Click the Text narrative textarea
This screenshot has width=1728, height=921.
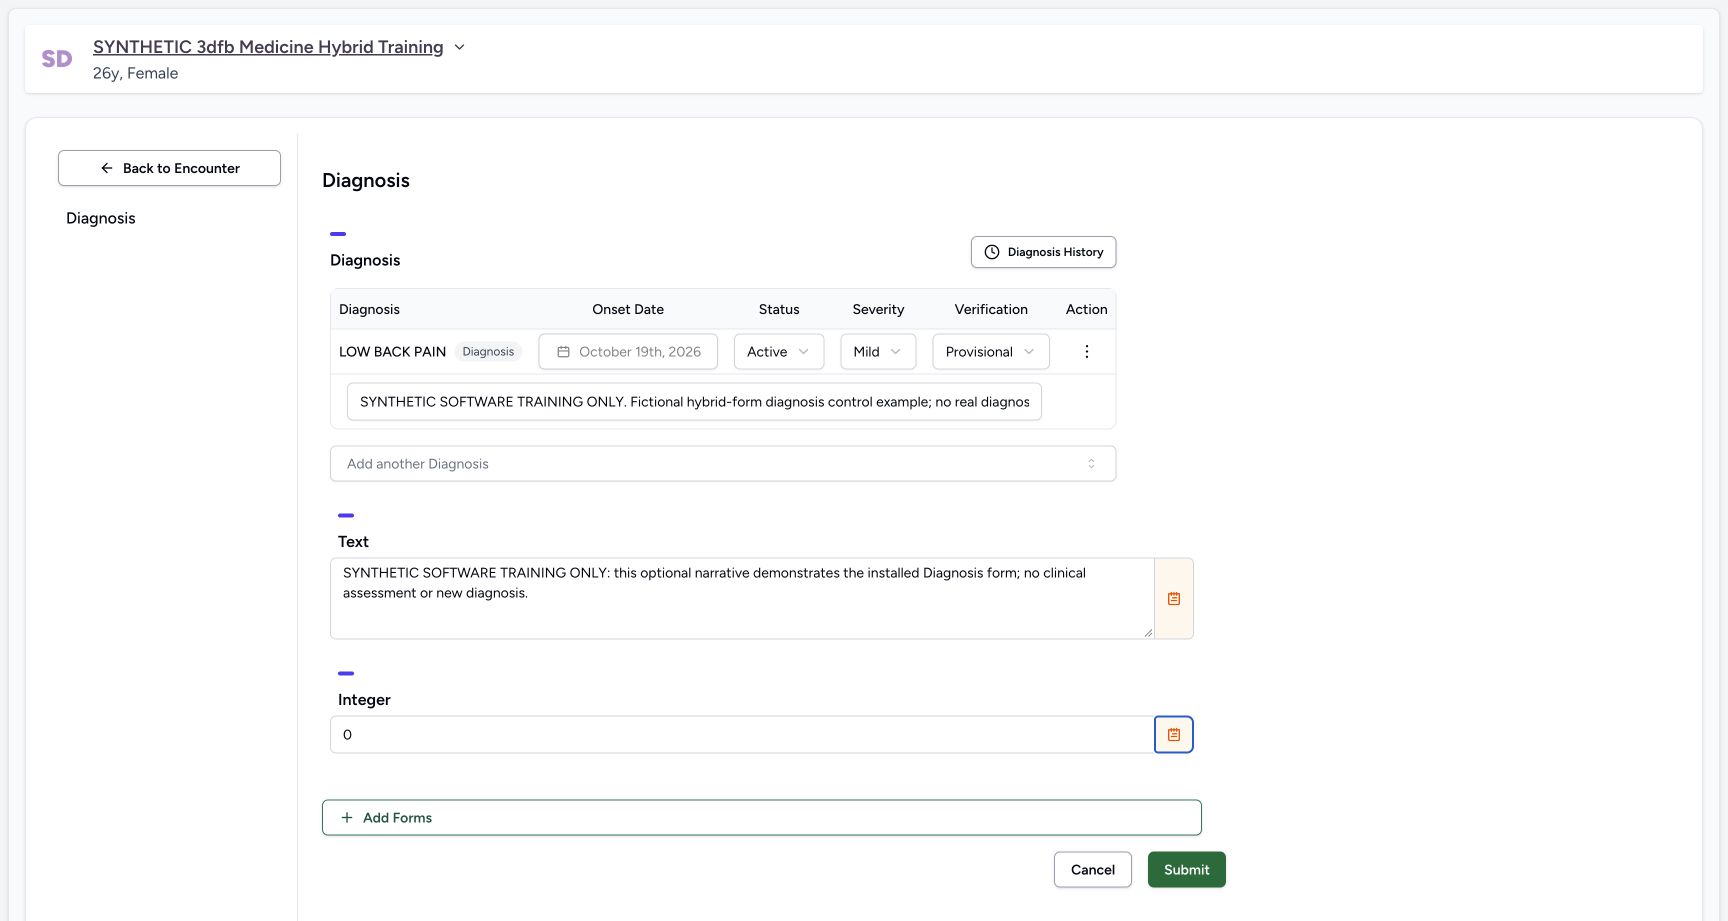click(742, 598)
